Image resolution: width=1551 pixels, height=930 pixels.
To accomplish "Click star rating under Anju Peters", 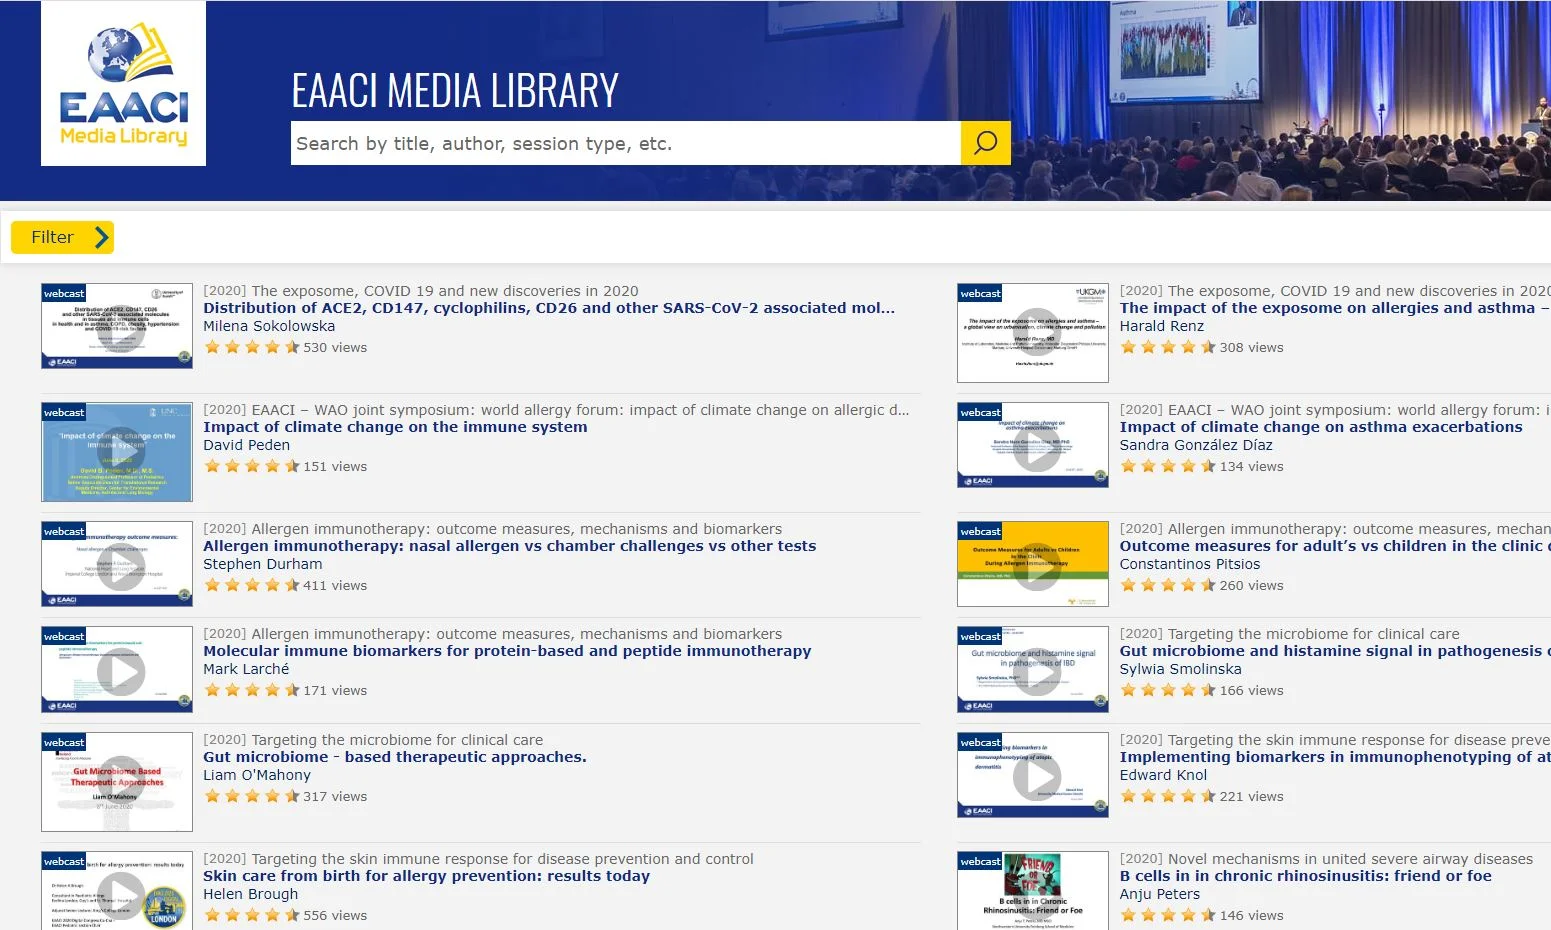I will pyautogui.click(x=1168, y=915).
